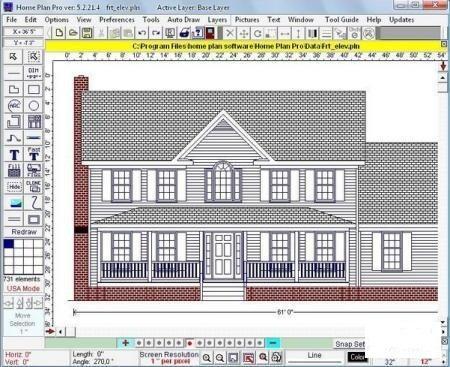The height and width of the screenshot is (367, 450).
Task: Choose the DIM dimension tool
Action: [34, 73]
